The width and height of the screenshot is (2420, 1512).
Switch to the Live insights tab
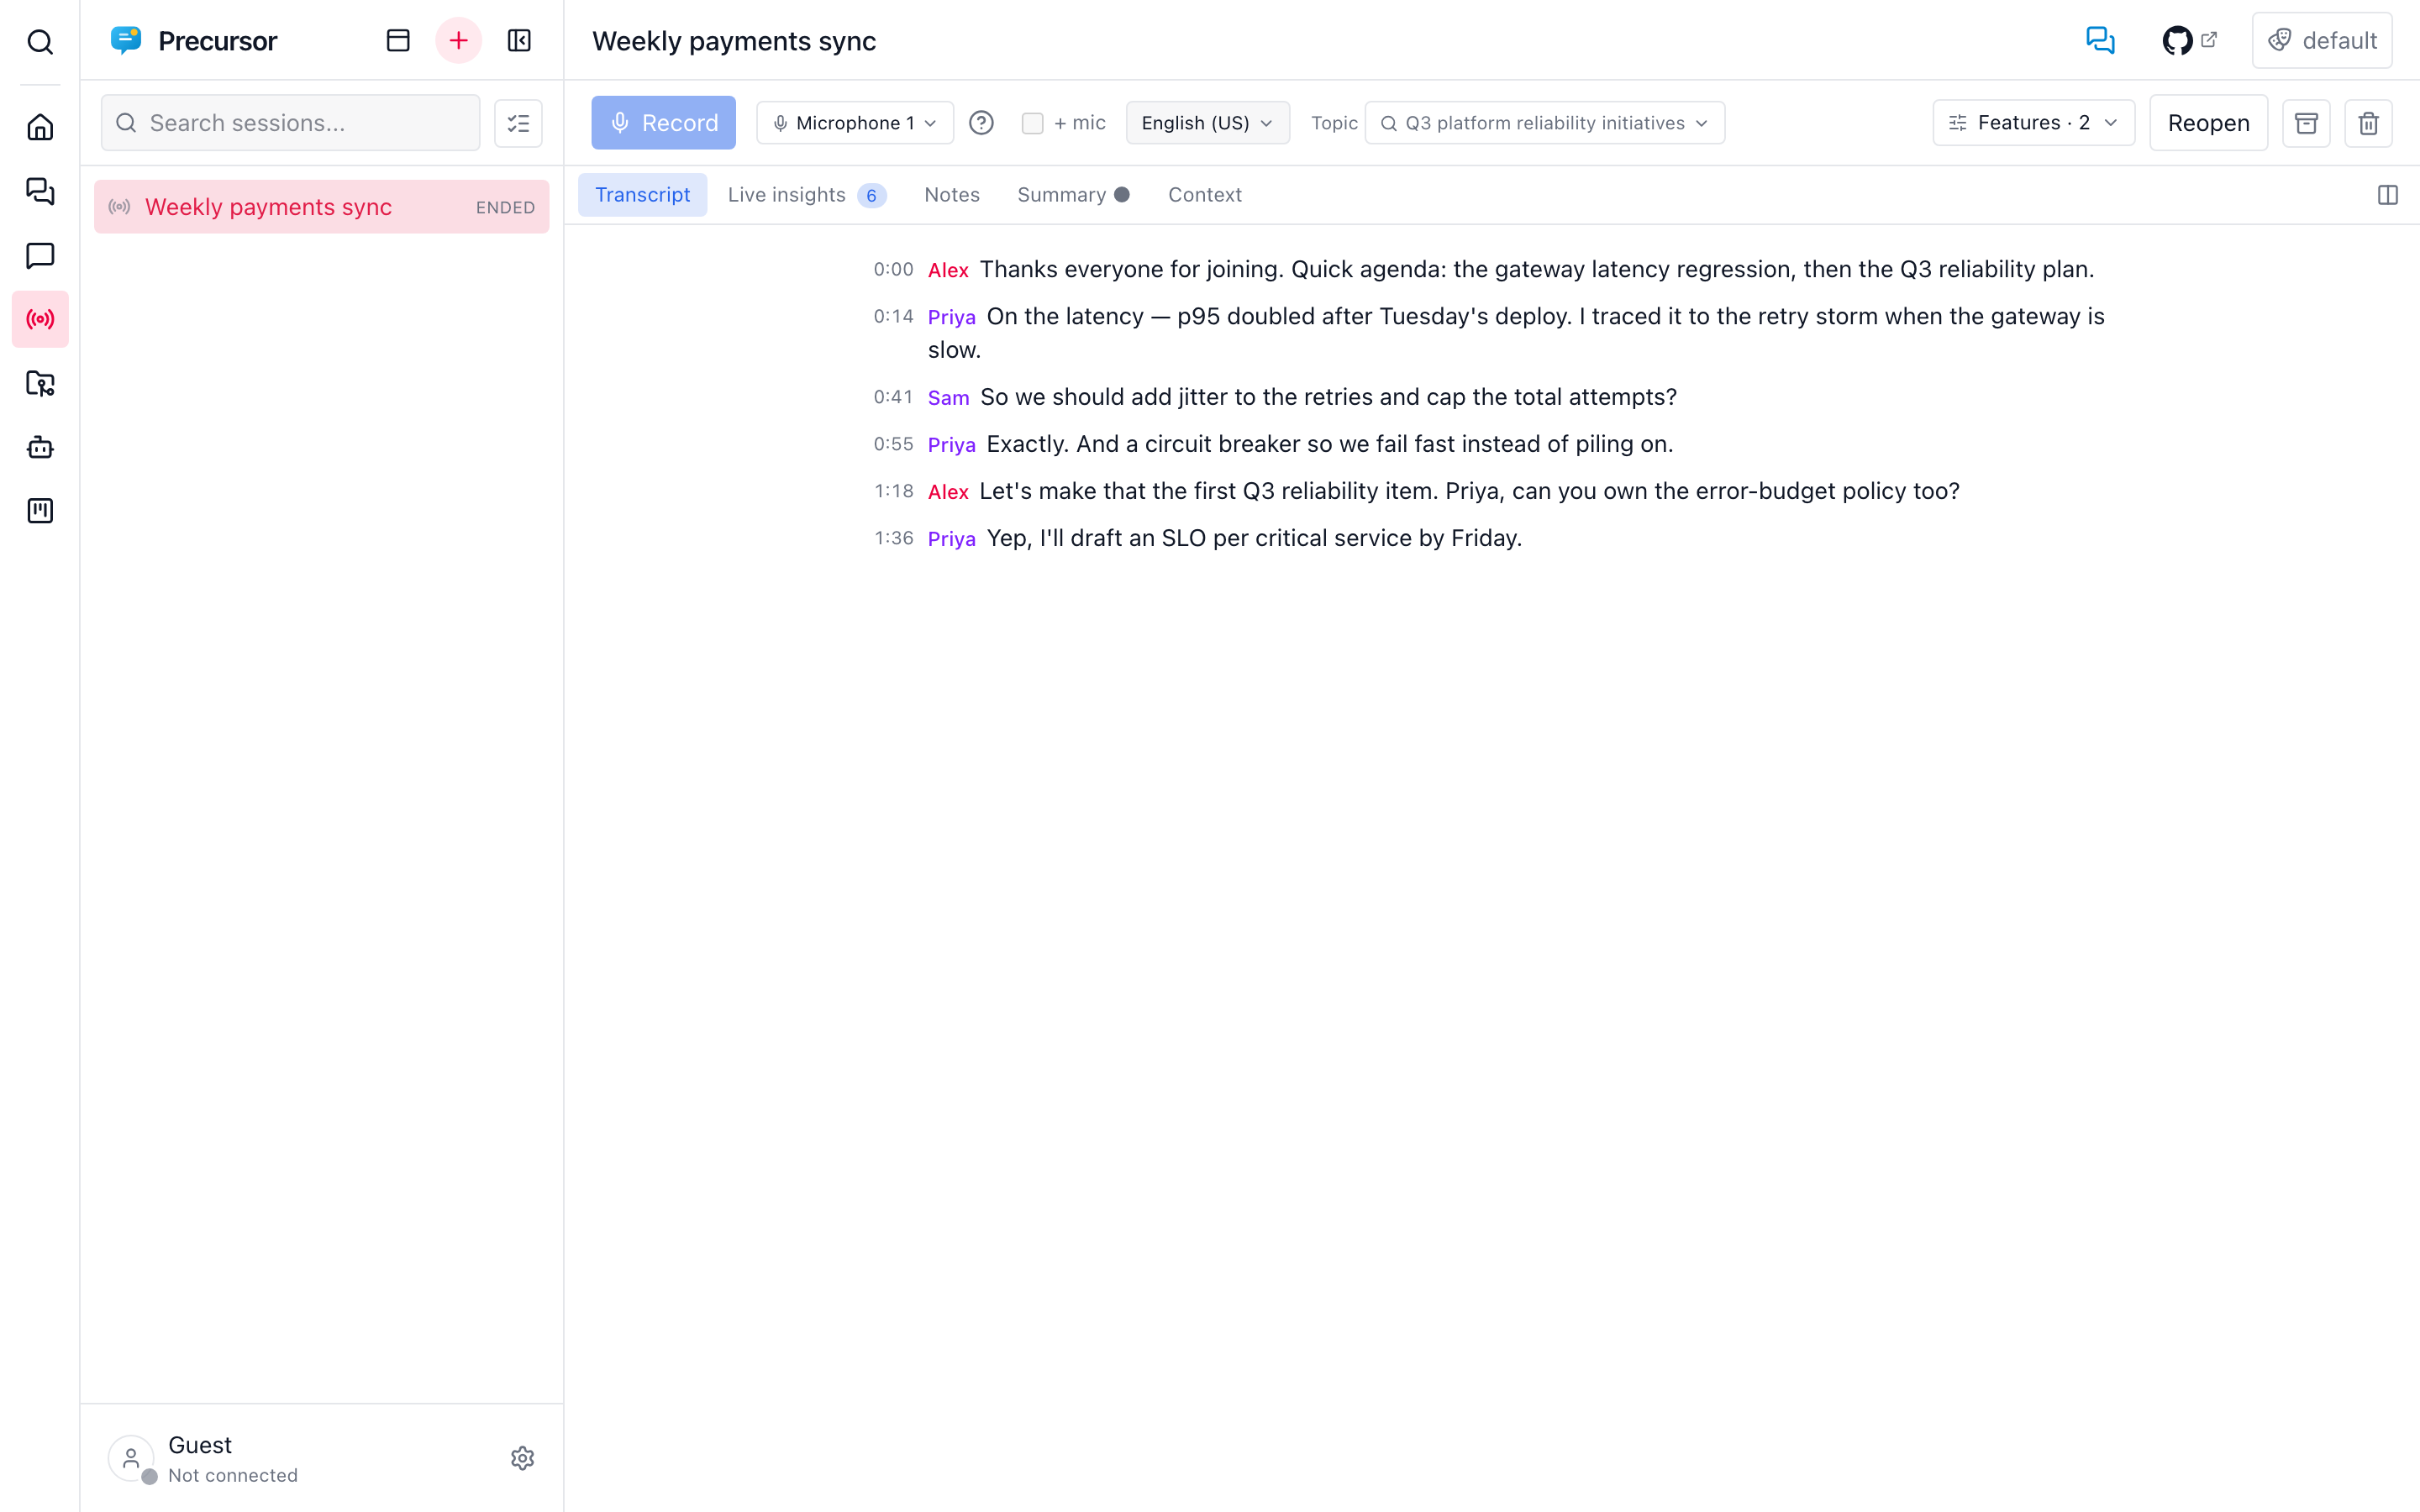pos(806,195)
